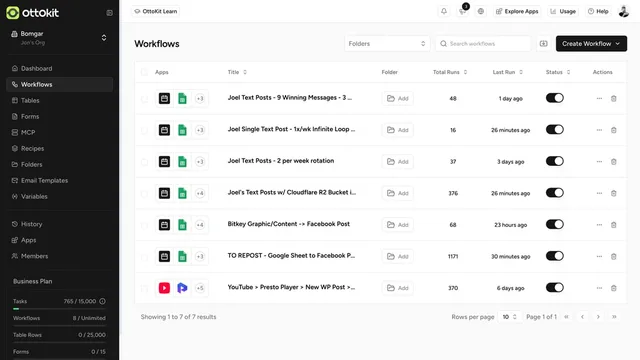Viewport: 640px width, 360px height.
Task: Open Email Templates in the sidebar
Action: (x=60, y=180)
